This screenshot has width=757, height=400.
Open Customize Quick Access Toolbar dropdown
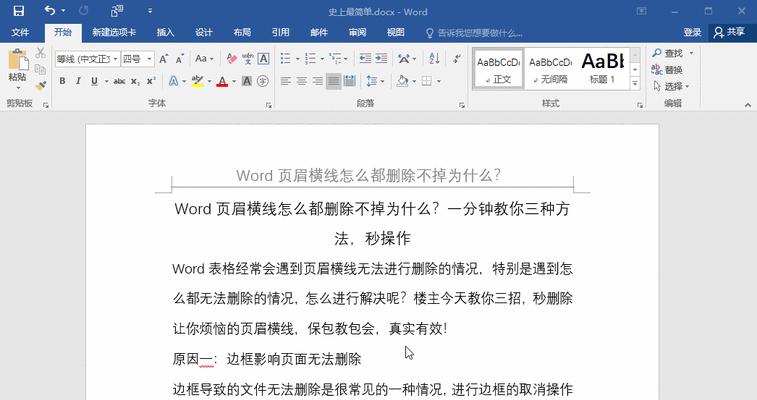pyautogui.click(x=150, y=11)
